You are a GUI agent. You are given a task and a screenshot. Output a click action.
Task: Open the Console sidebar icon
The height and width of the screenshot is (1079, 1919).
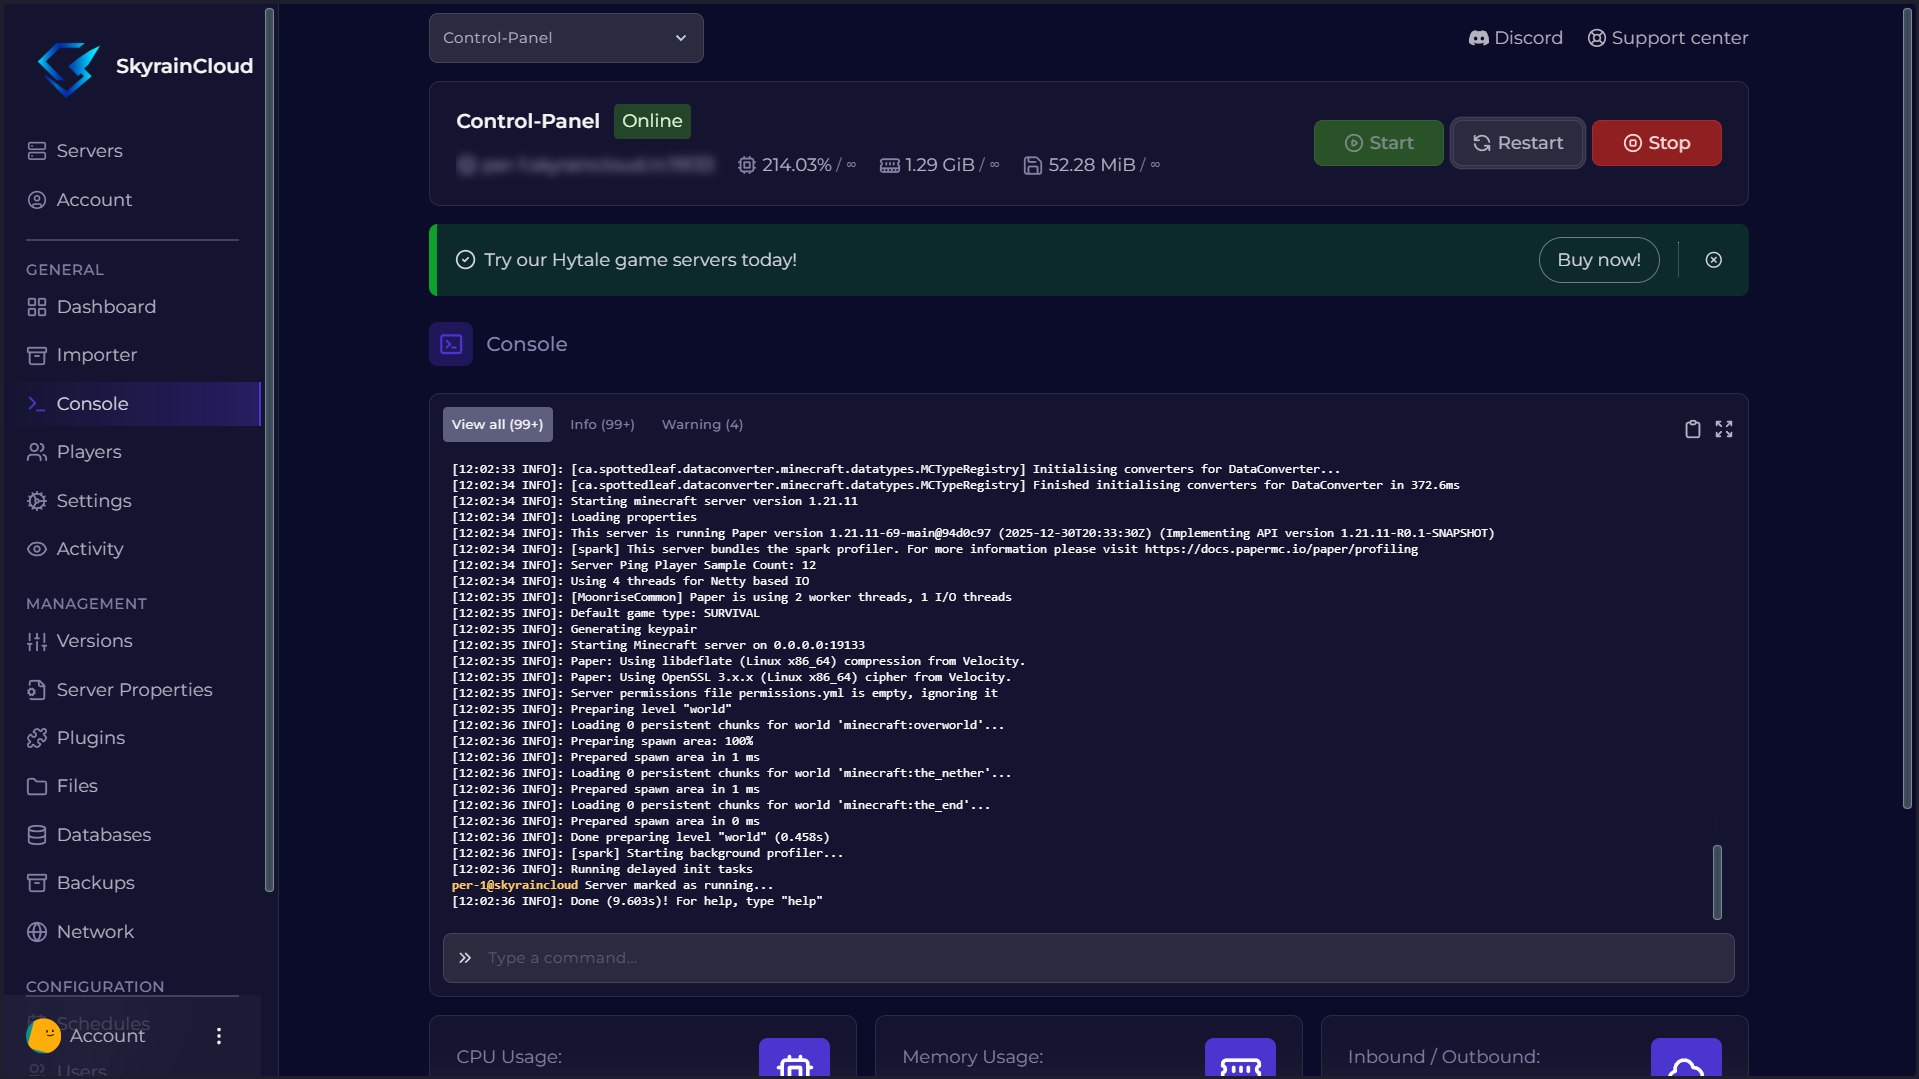[x=36, y=404]
